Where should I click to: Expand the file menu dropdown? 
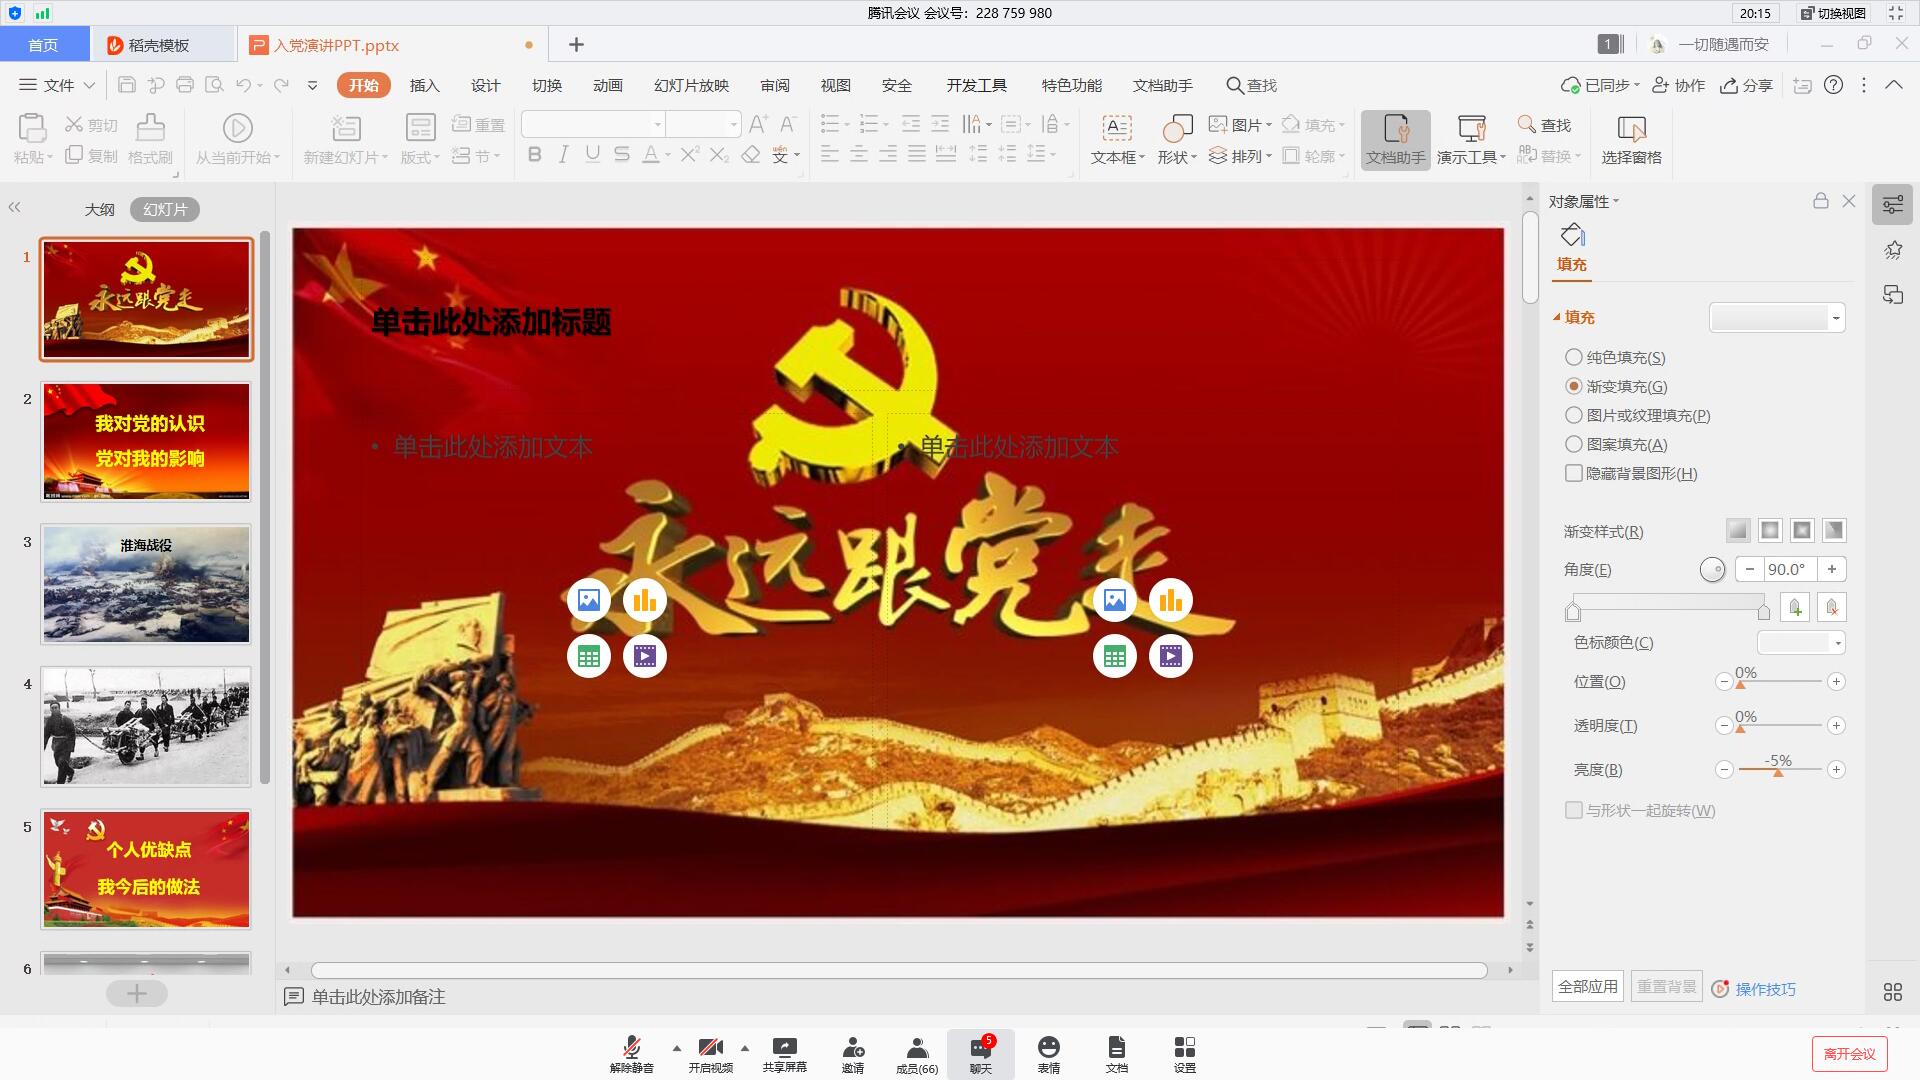(x=57, y=85)
